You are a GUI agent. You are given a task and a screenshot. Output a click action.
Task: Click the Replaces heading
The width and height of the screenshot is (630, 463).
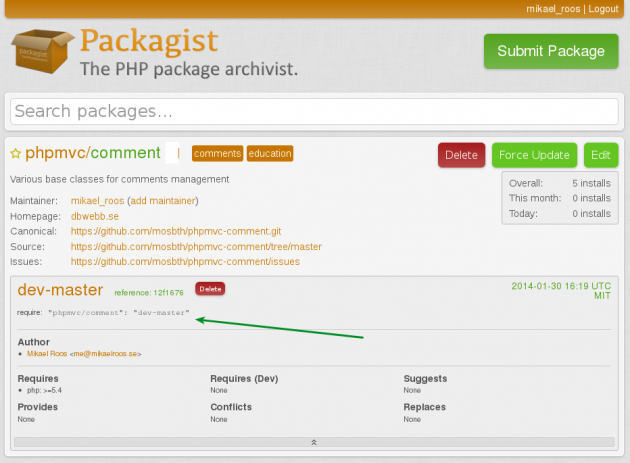425,407
